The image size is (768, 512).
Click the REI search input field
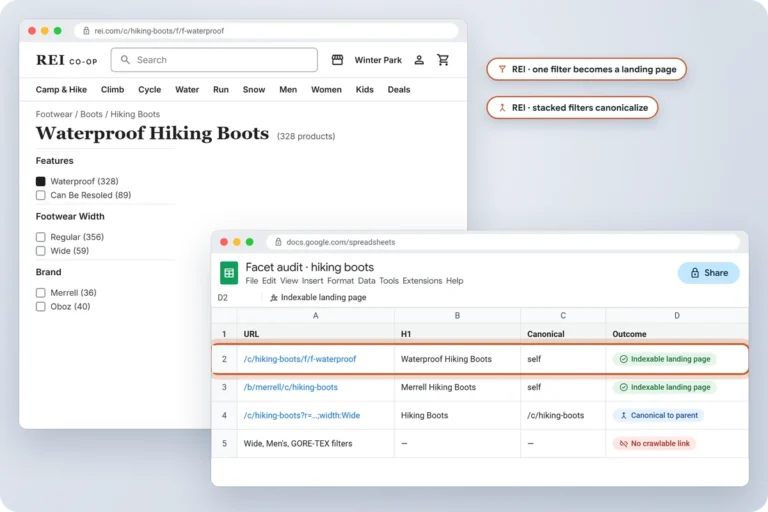214,60
